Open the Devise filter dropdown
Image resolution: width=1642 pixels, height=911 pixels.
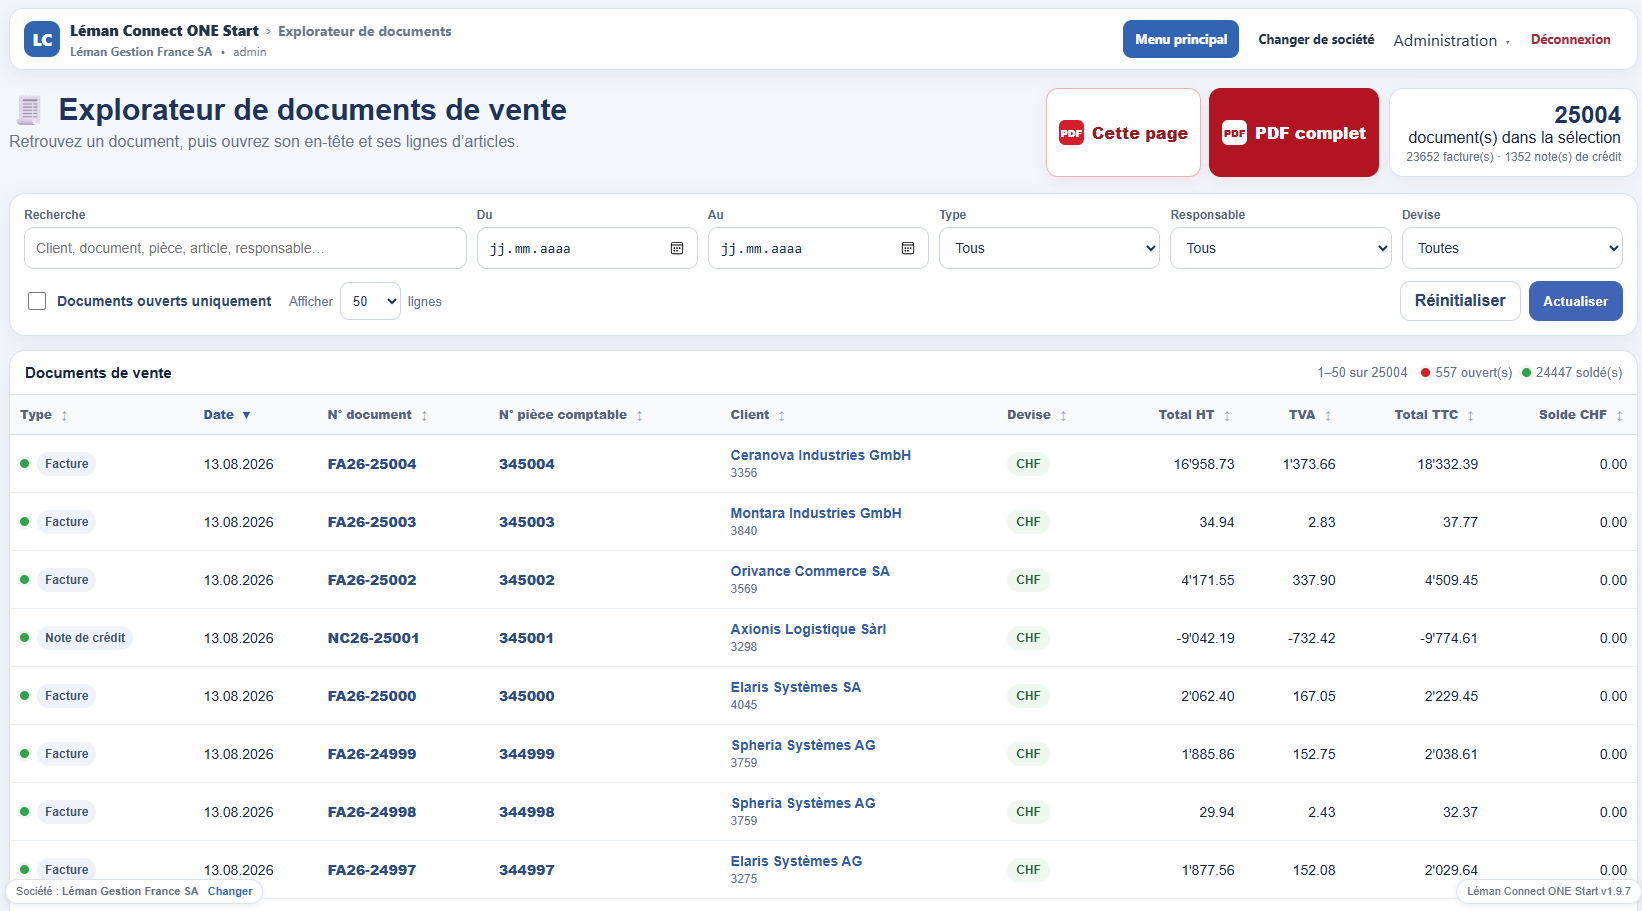click(x=1512, y=248)
